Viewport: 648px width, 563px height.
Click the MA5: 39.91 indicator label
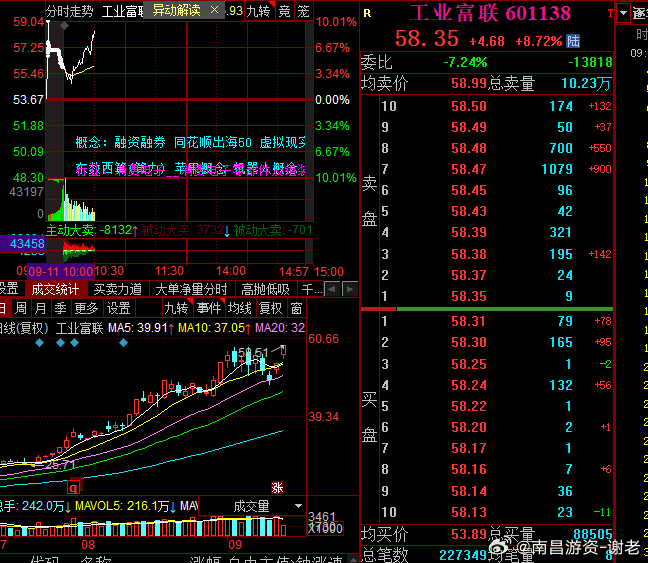pos(141,328)
